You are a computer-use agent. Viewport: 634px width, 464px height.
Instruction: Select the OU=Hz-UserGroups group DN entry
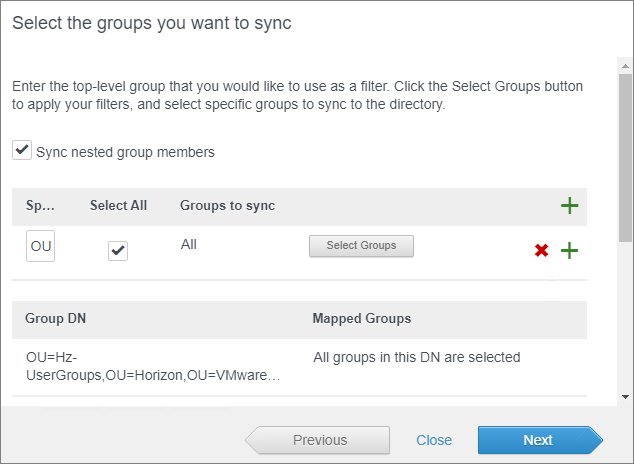pyautogui.click(x=147, y=366)
